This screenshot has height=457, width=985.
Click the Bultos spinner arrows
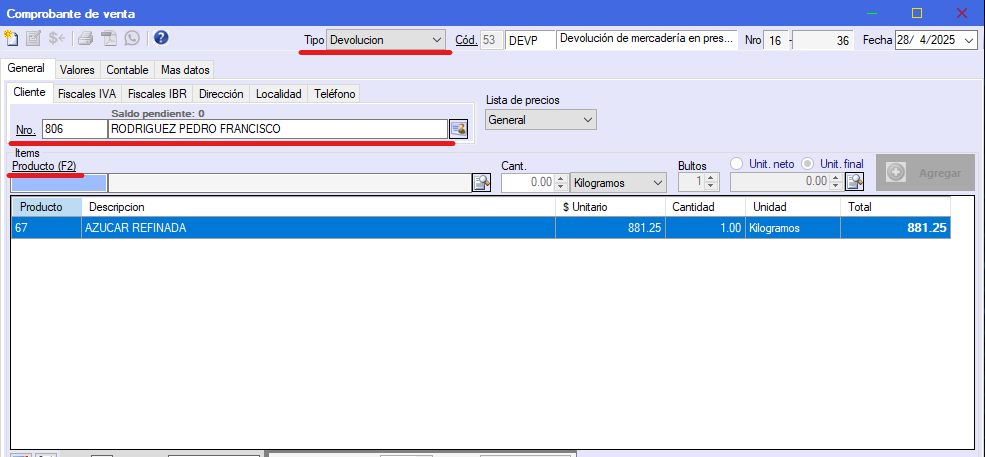[x=711, y=182]
